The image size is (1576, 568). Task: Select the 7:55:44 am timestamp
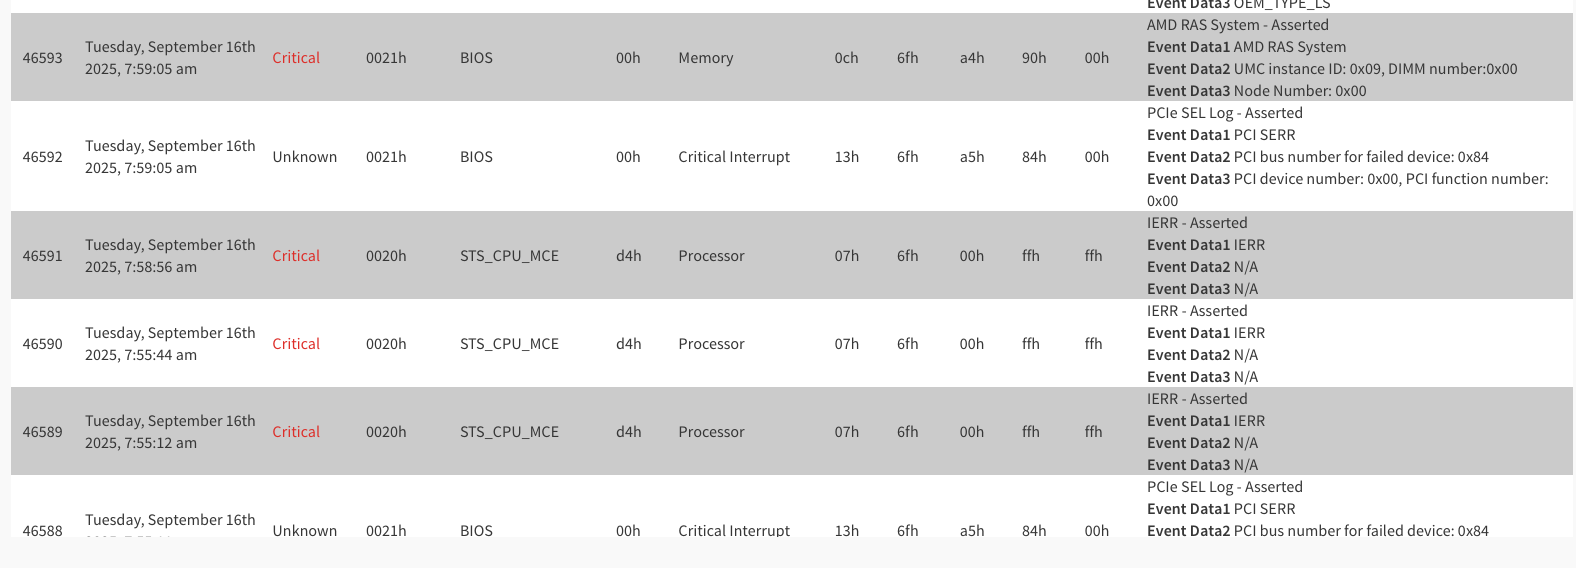pyautogui.click(x=170, y=344)
